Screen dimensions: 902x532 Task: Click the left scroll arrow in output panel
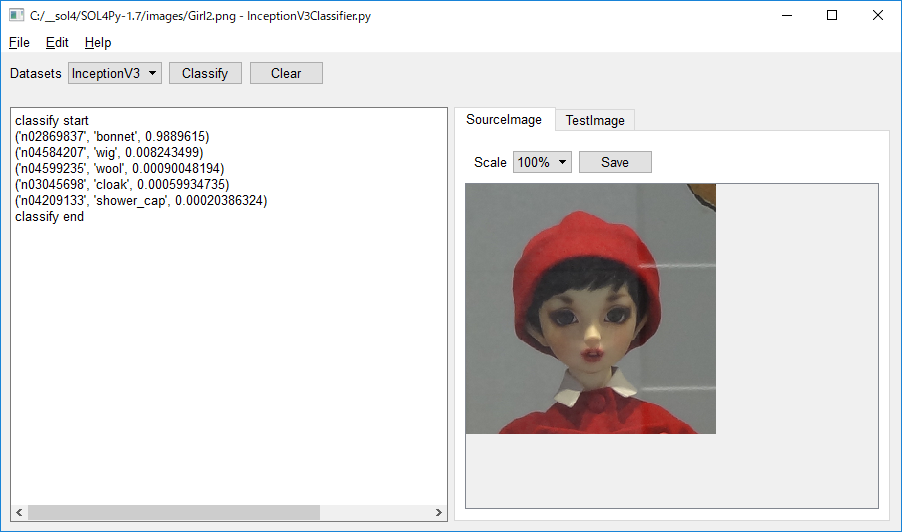click(19, 512)
